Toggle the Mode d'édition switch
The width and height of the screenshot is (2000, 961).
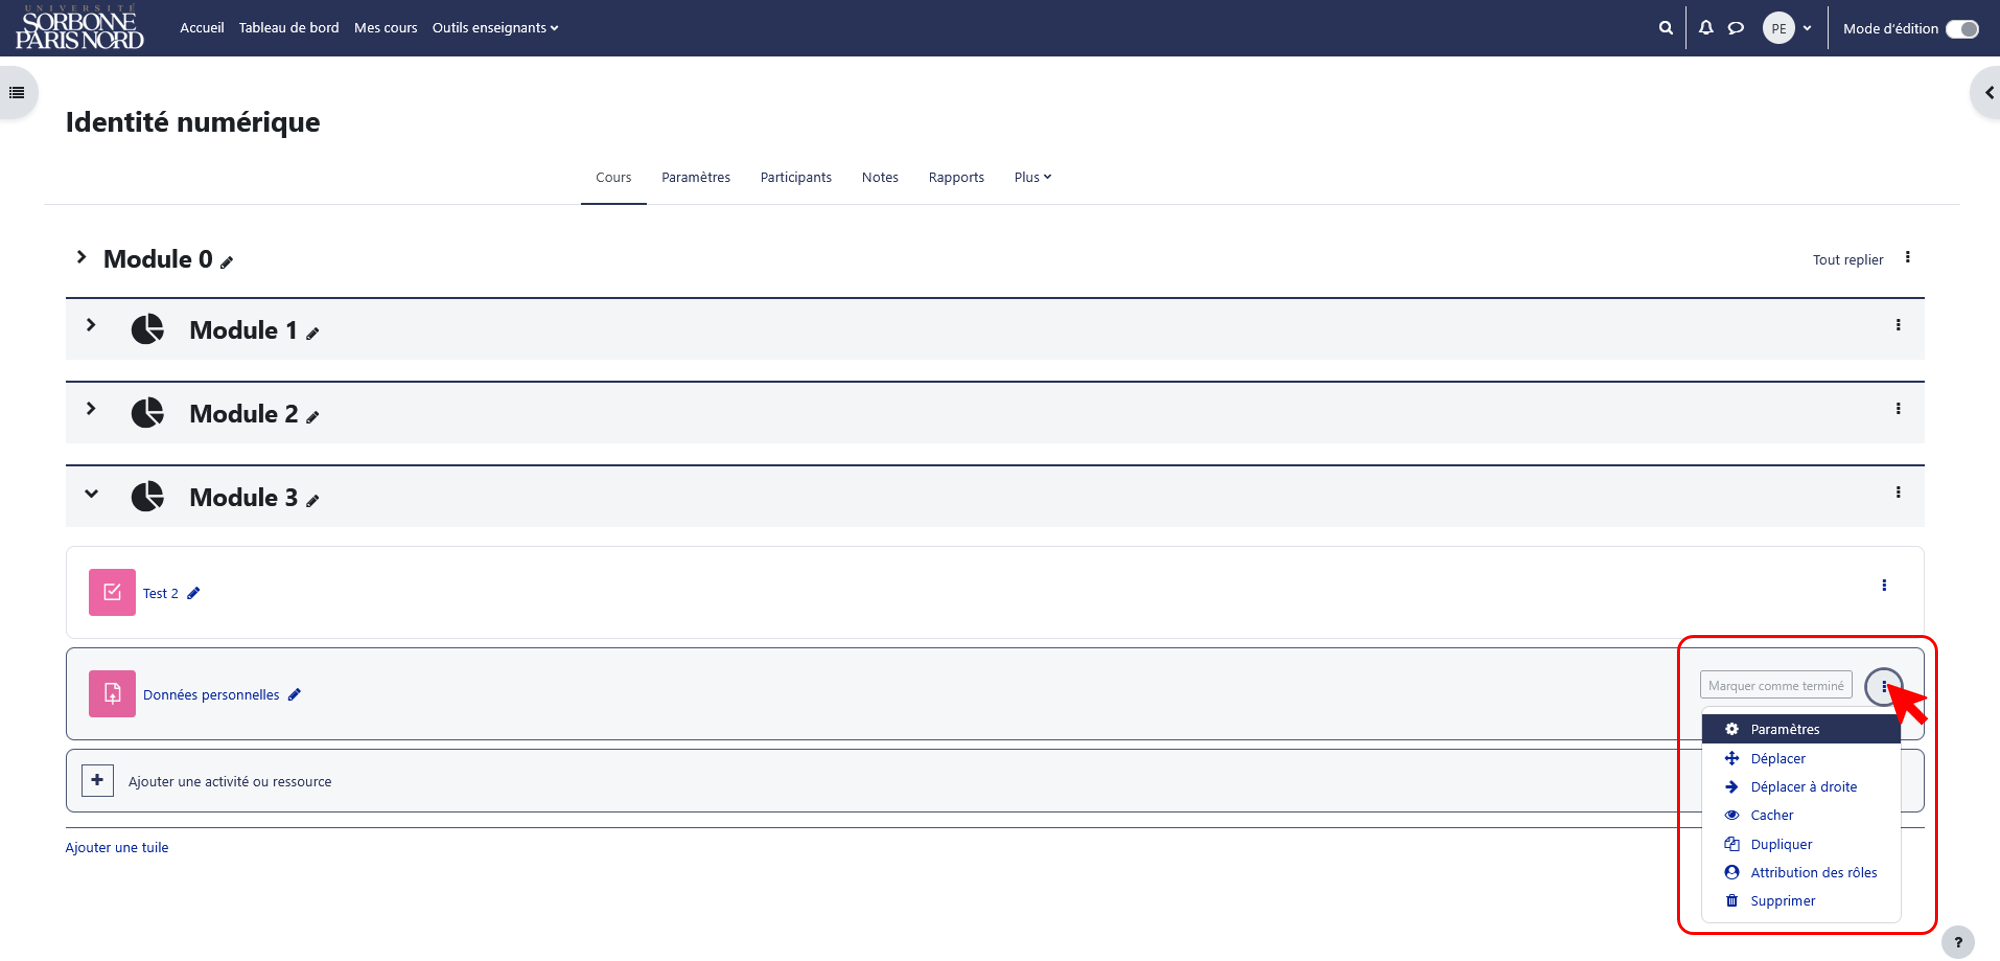coord(1962,28)
